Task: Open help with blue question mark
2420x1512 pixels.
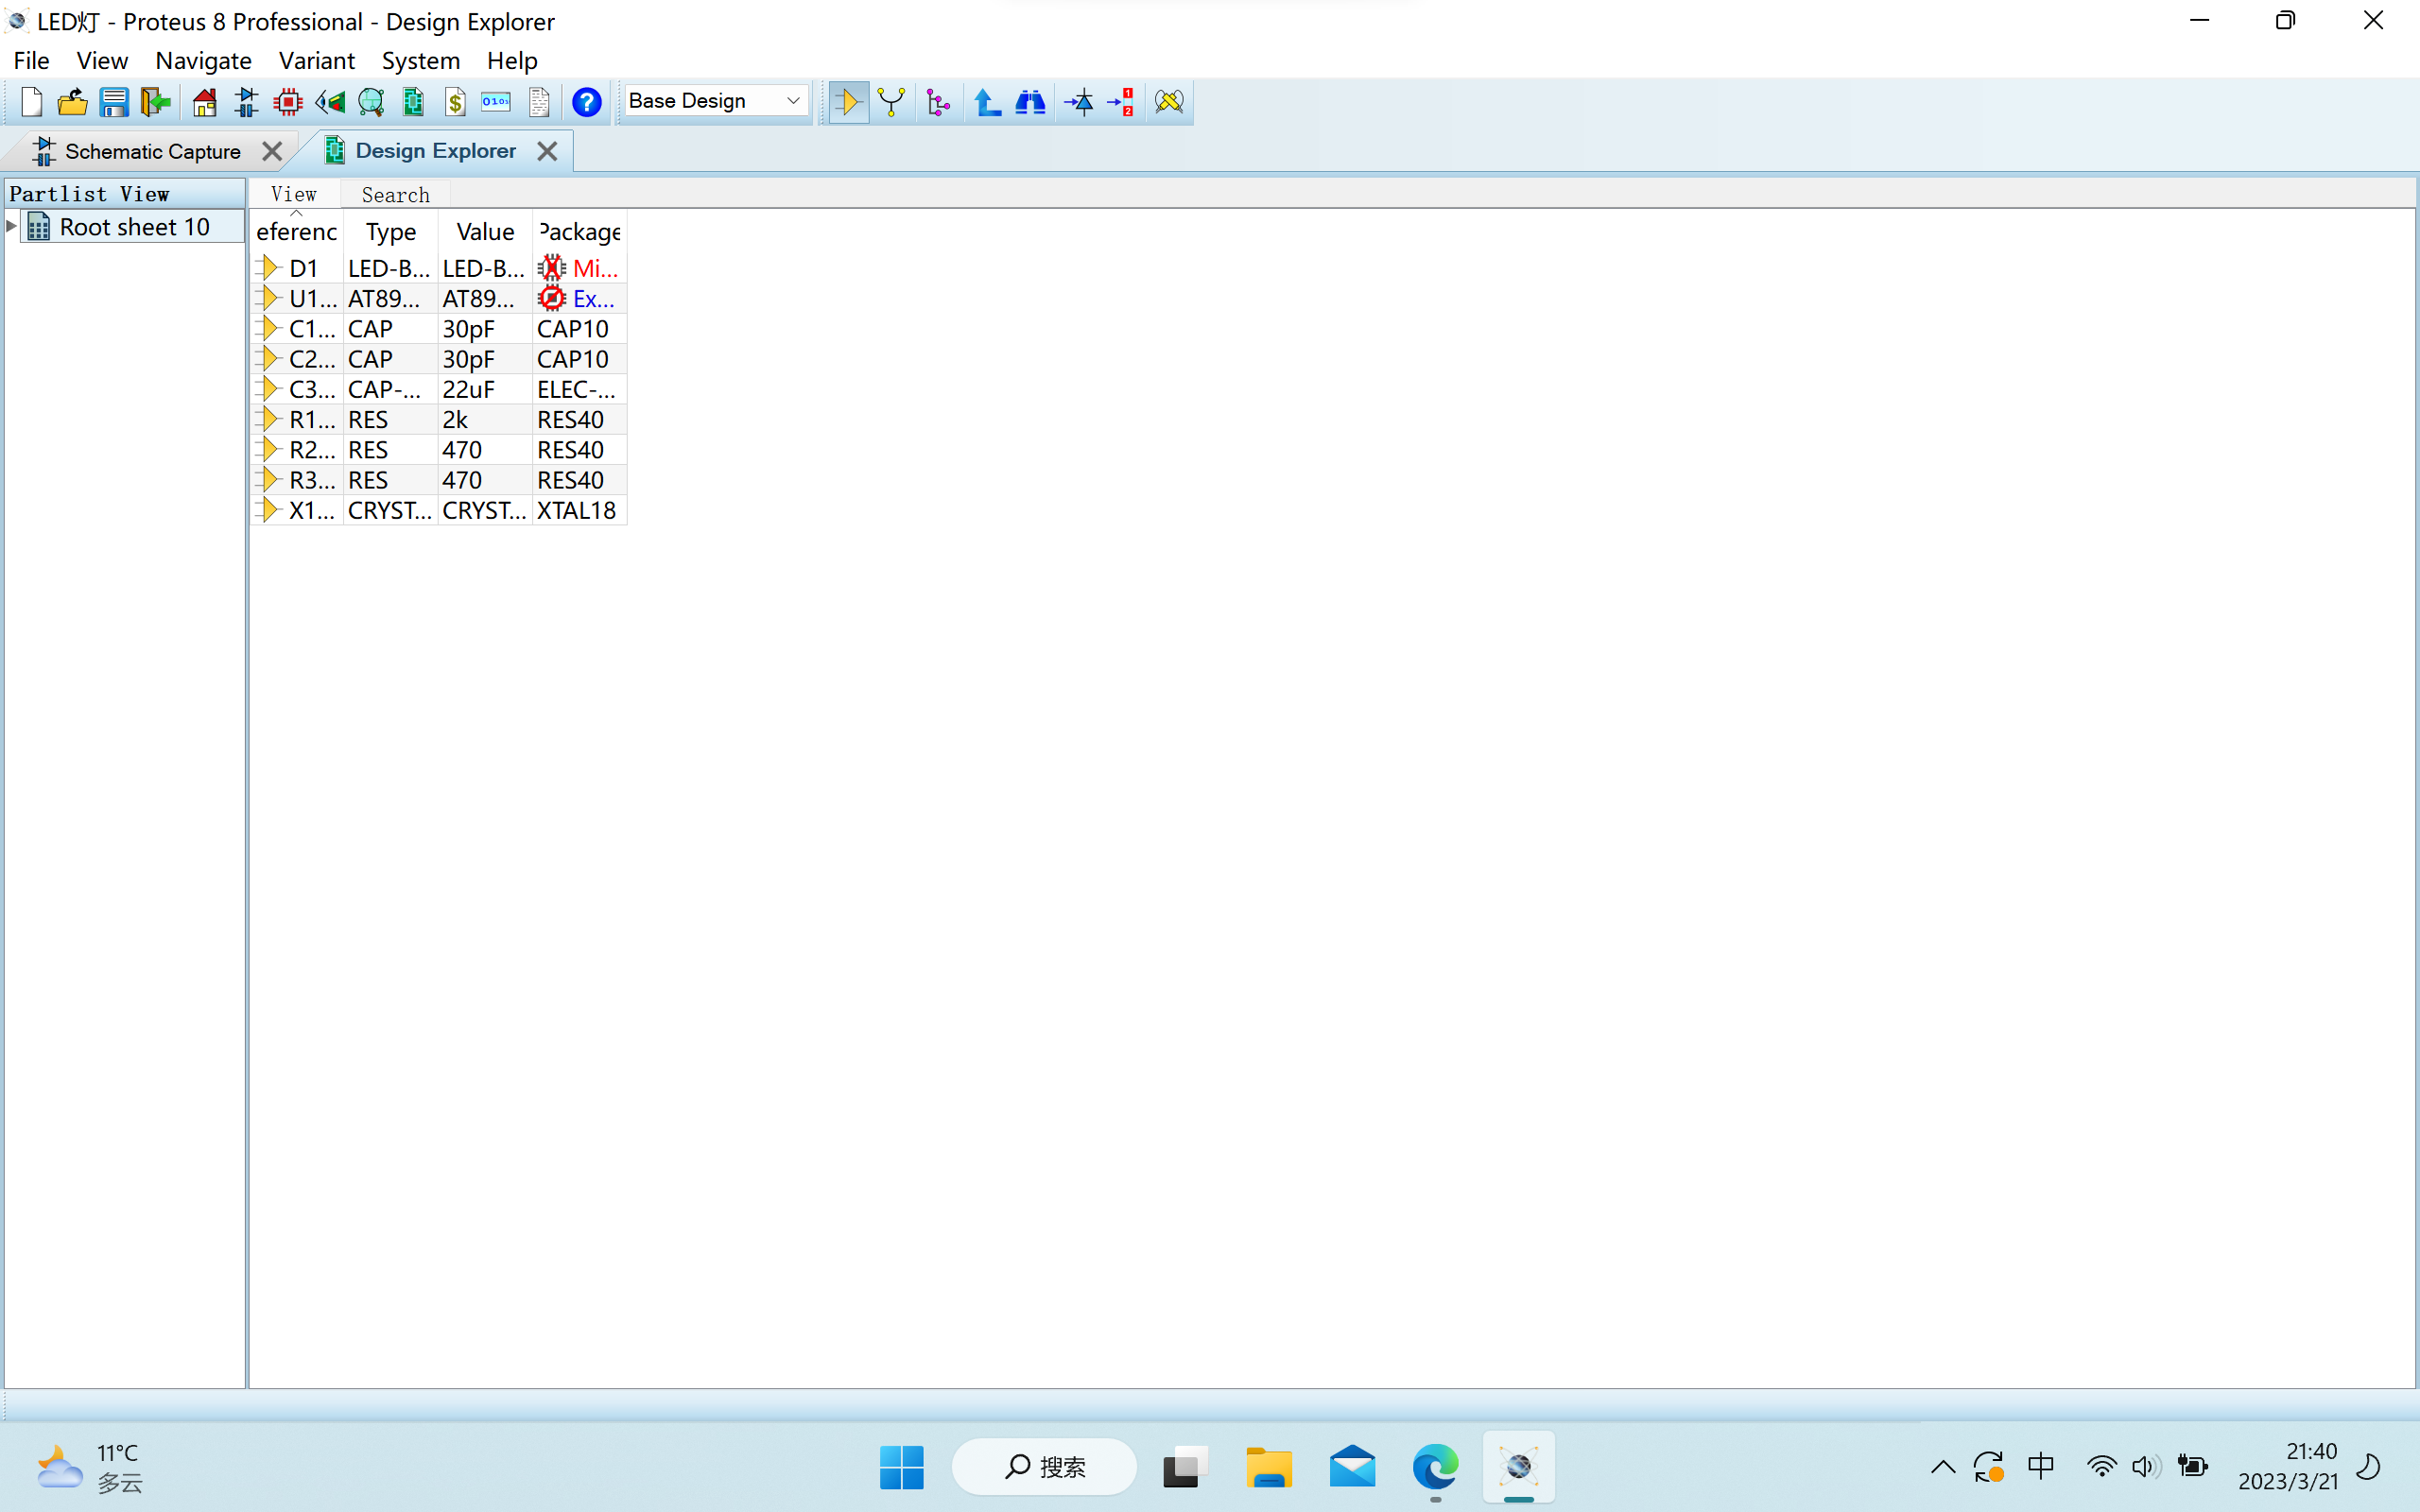Action: (x=587, y=101)
